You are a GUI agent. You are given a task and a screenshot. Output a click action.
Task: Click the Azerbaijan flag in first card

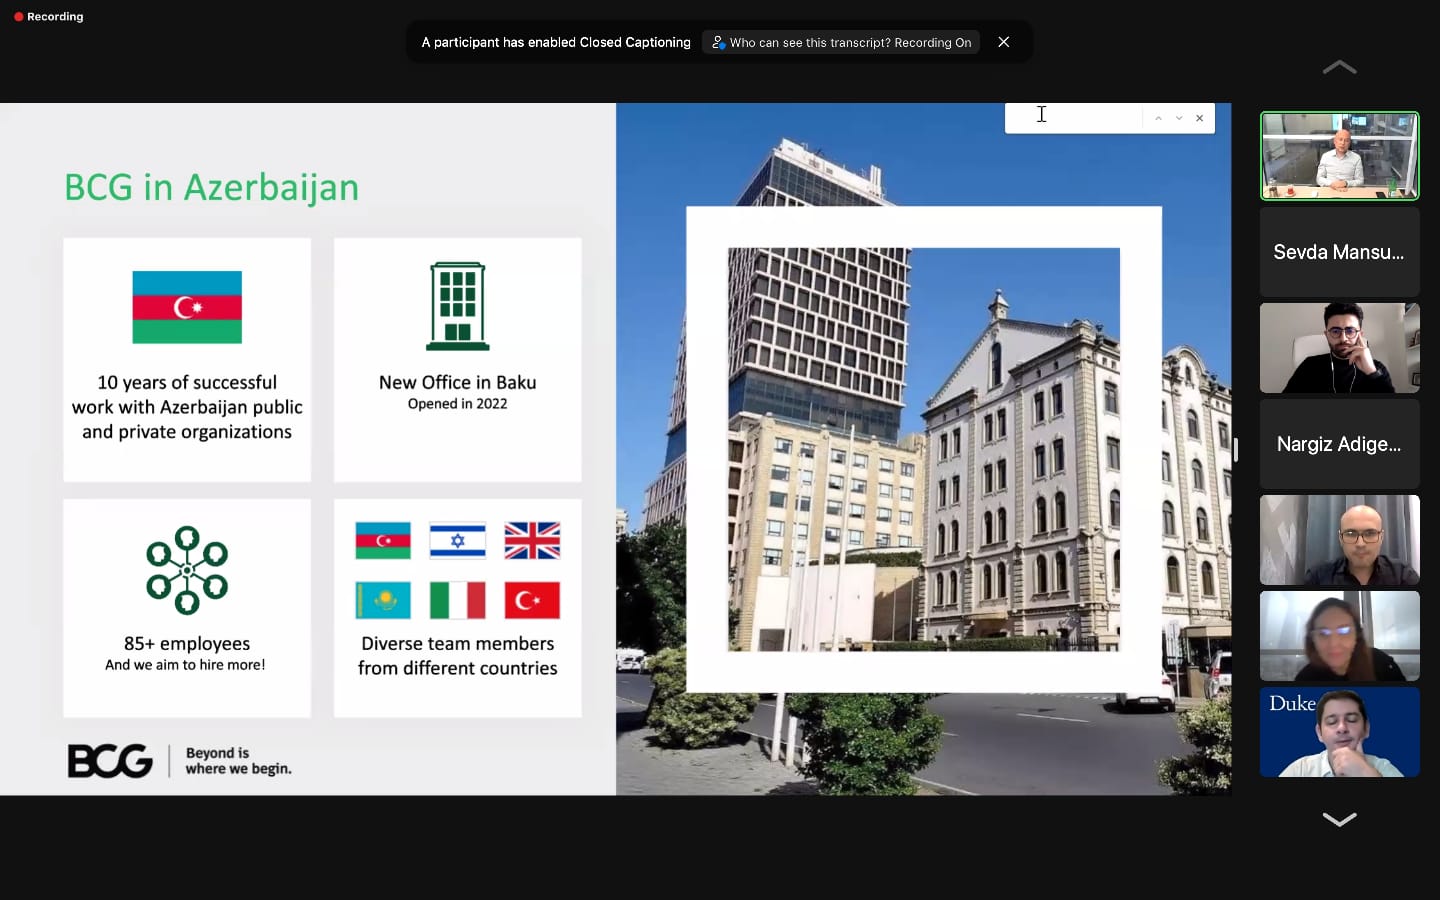187,307
